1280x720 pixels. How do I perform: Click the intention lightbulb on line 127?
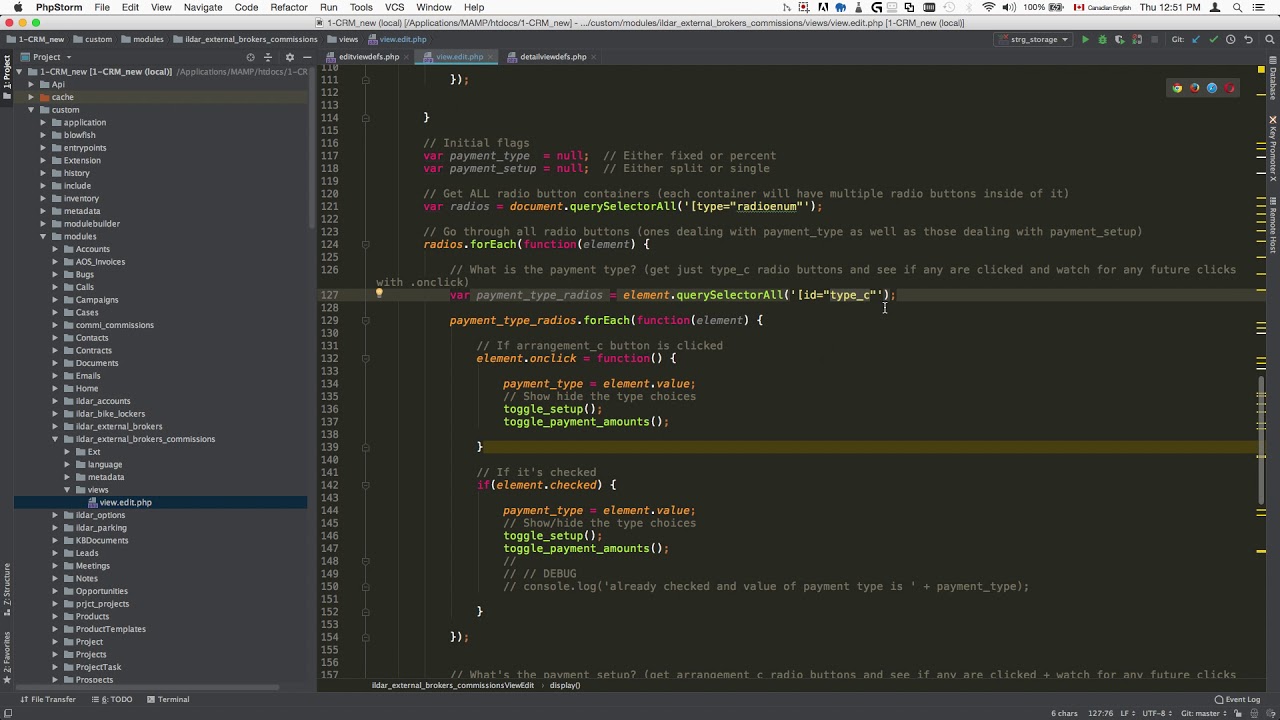[x=379, y=294]
